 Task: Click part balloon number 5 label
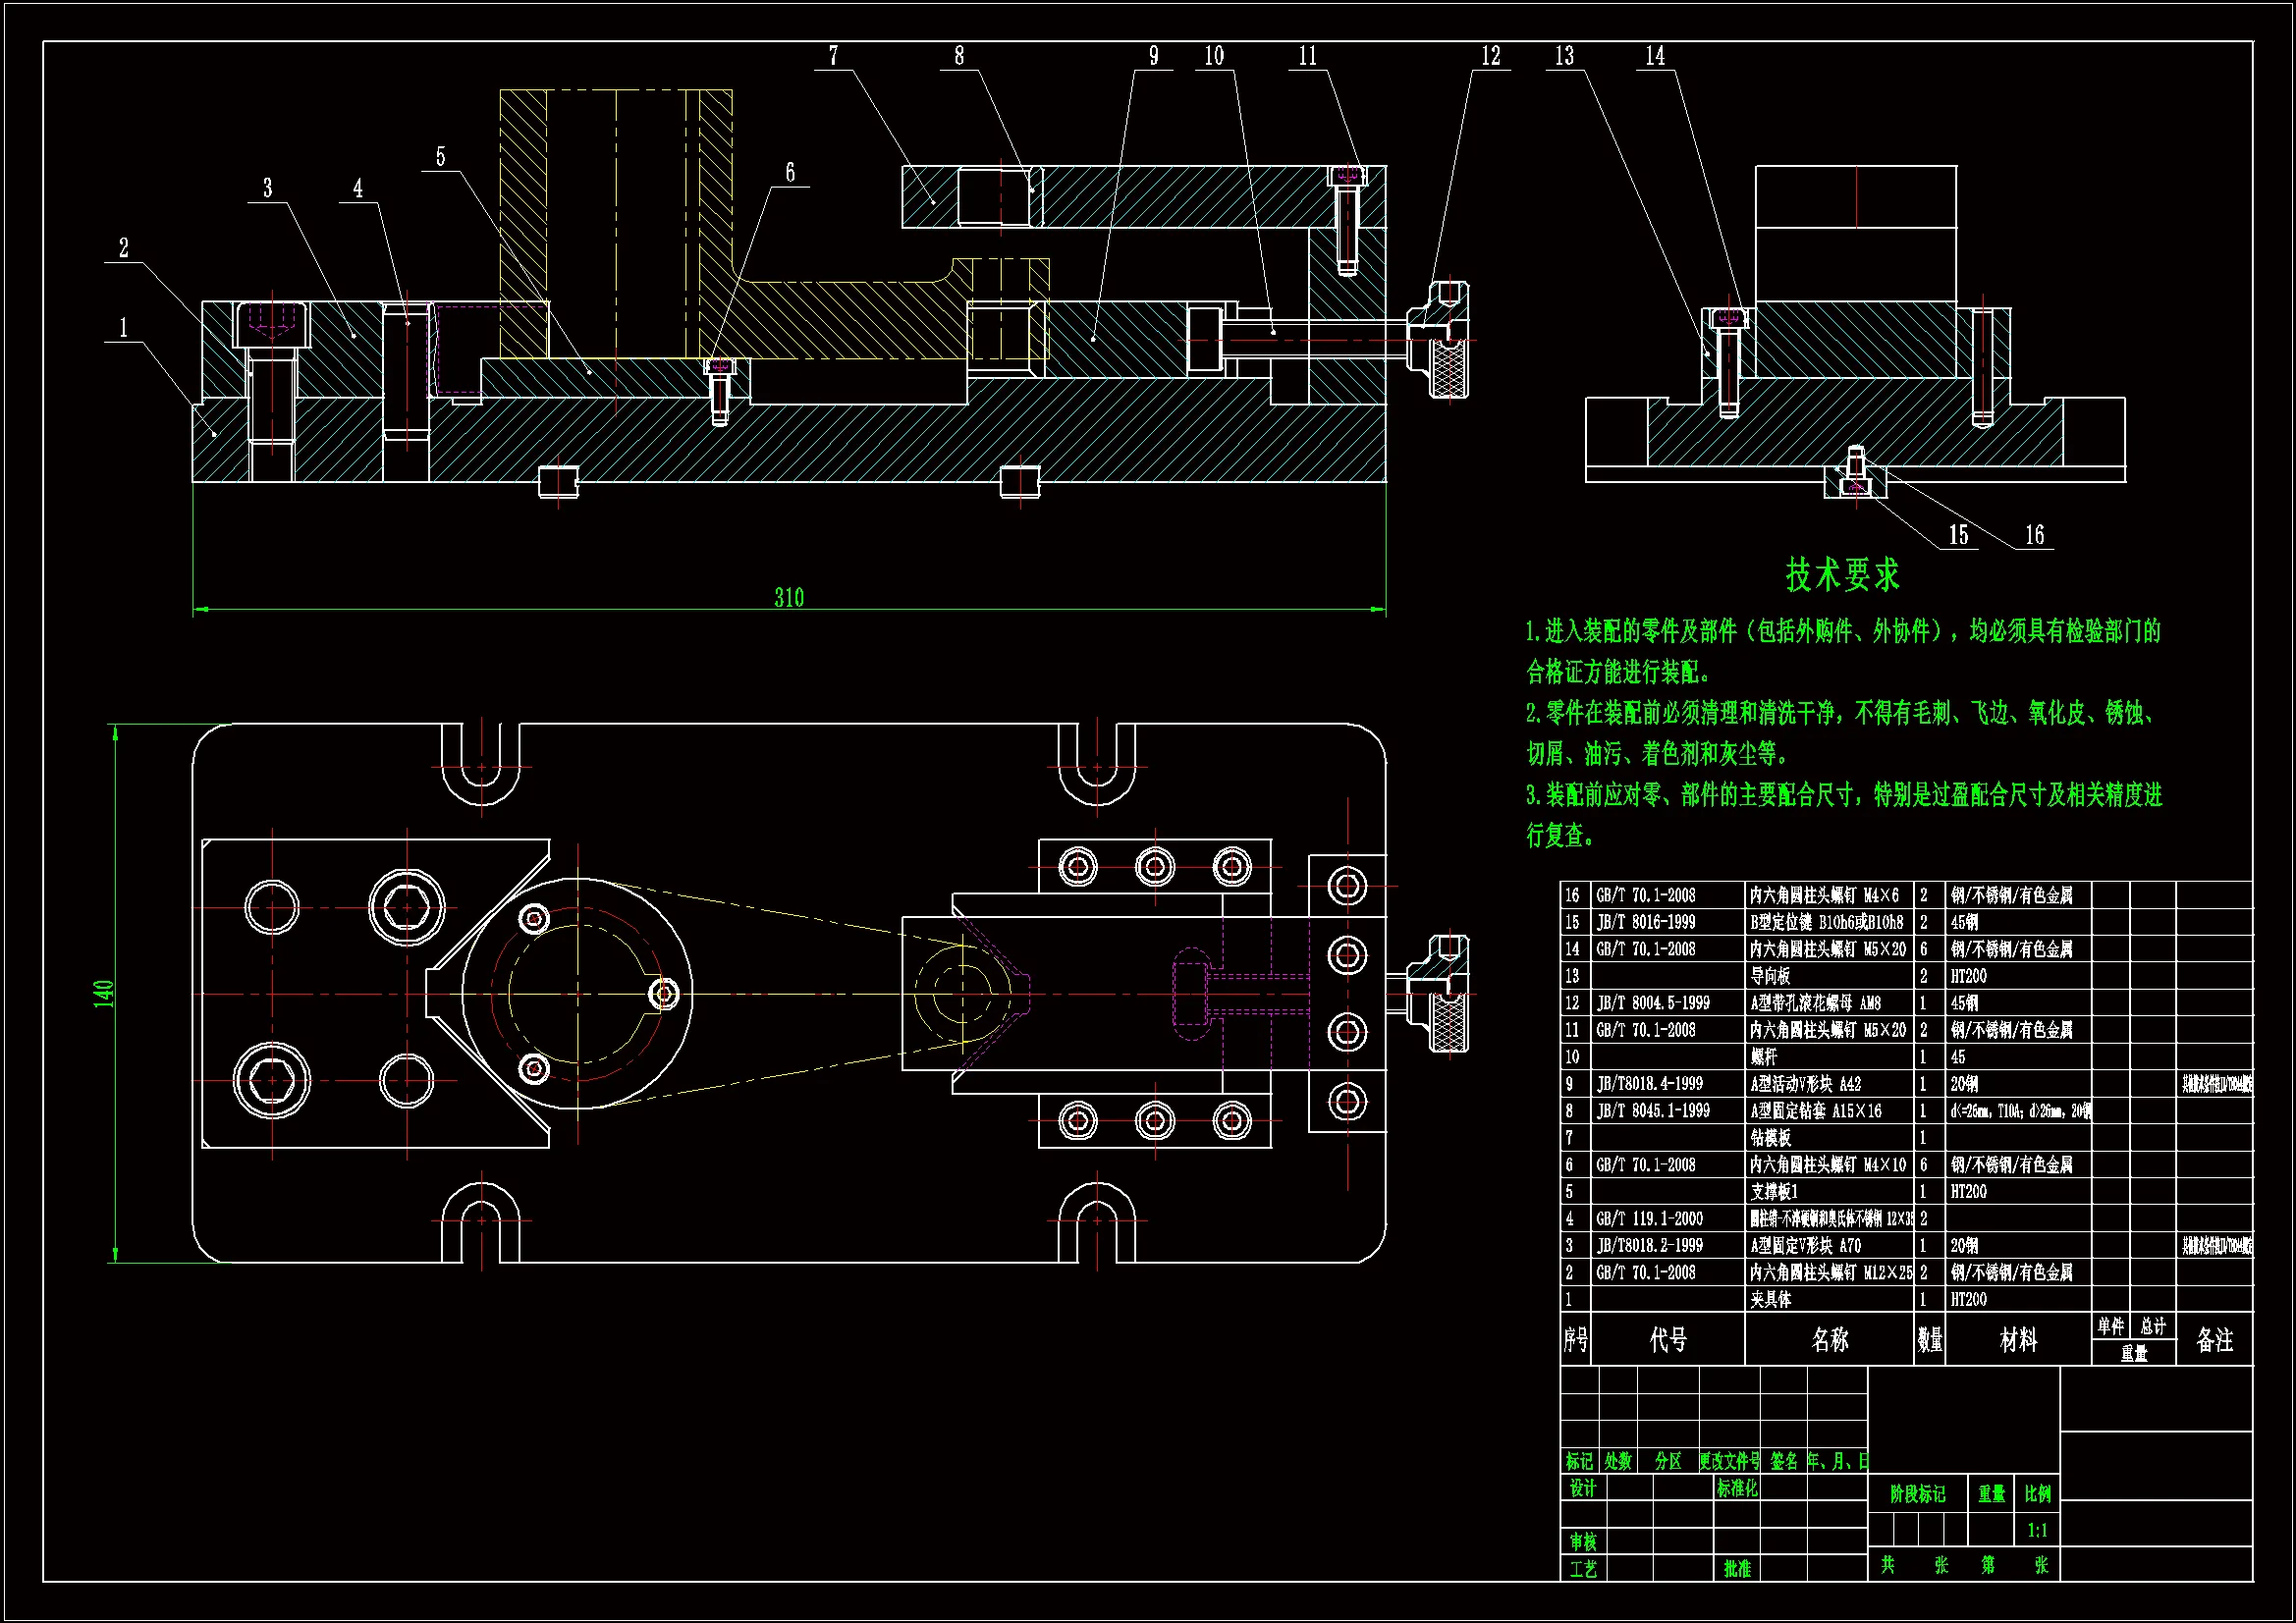tap(440, 157)
